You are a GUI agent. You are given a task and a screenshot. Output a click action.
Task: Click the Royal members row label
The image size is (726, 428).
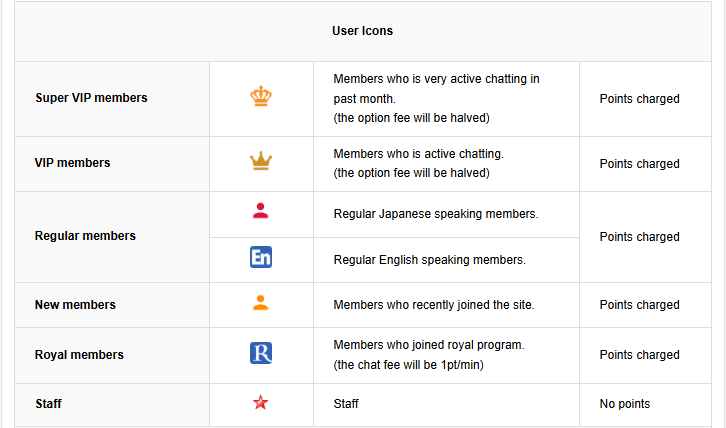pos(79,355)
